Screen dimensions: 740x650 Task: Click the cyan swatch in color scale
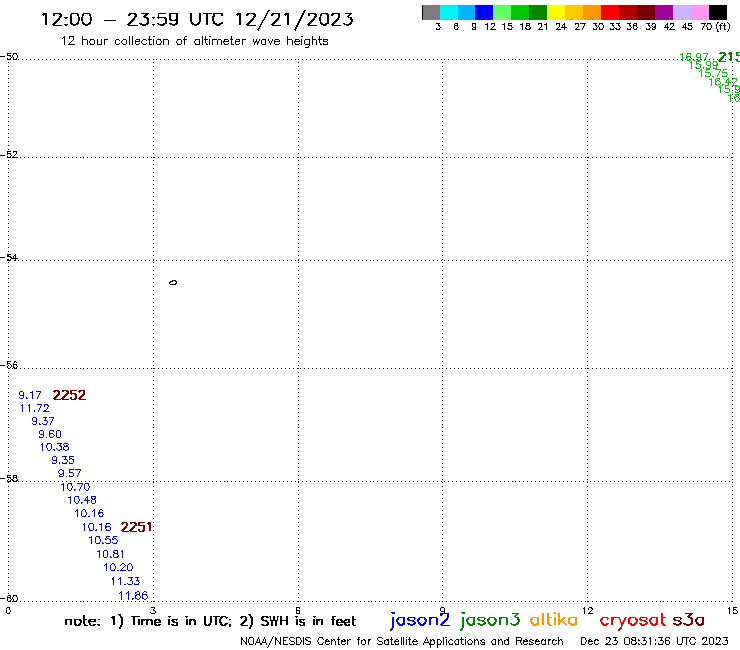point(449,12)
